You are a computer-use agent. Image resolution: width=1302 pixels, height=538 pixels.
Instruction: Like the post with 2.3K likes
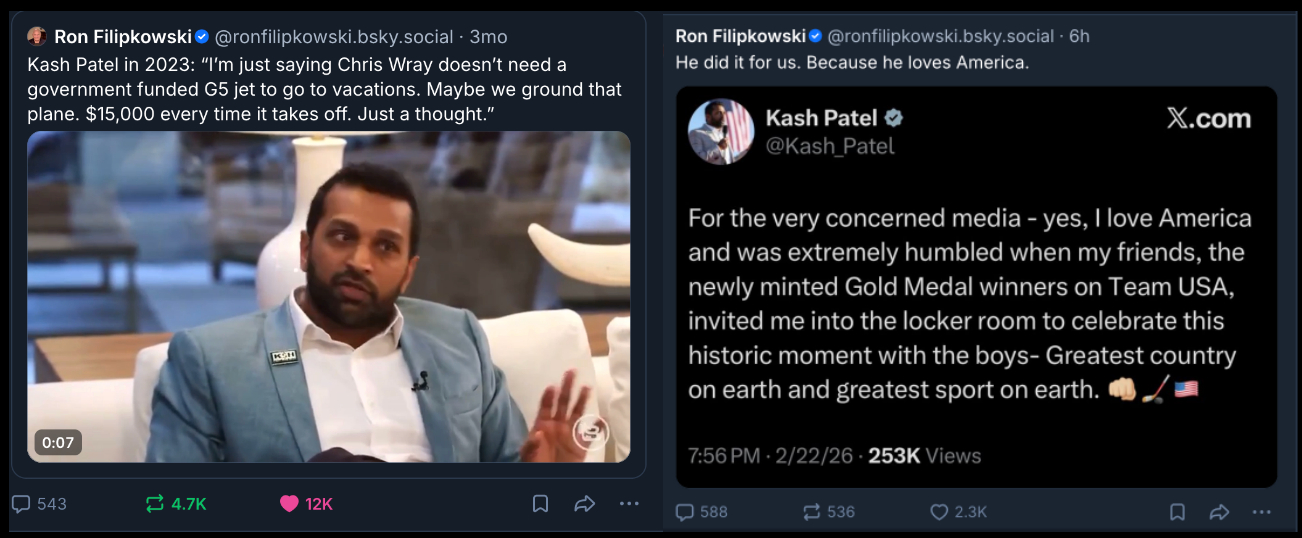click(x=939, y=512)
